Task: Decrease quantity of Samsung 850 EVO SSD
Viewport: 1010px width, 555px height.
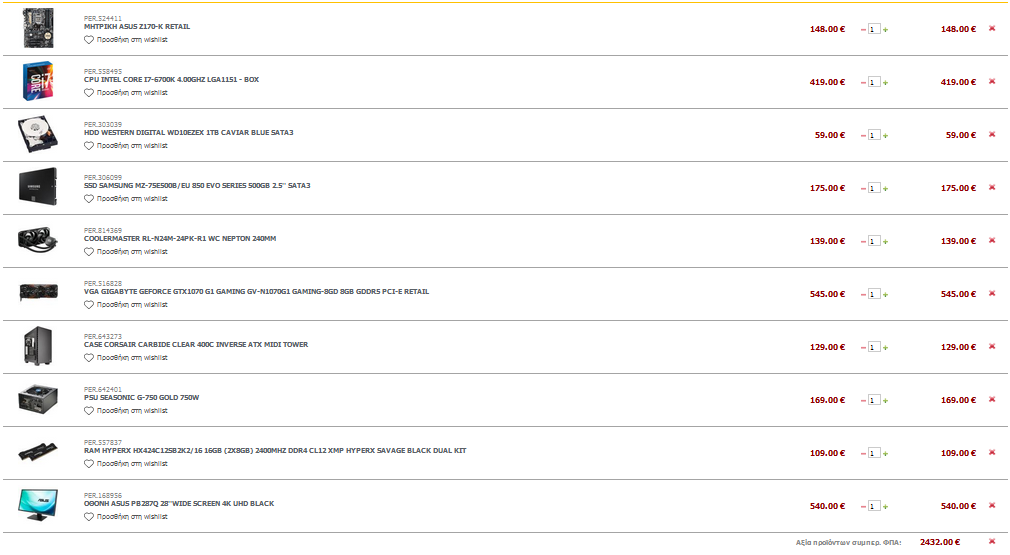Action: tap(863, 189)
